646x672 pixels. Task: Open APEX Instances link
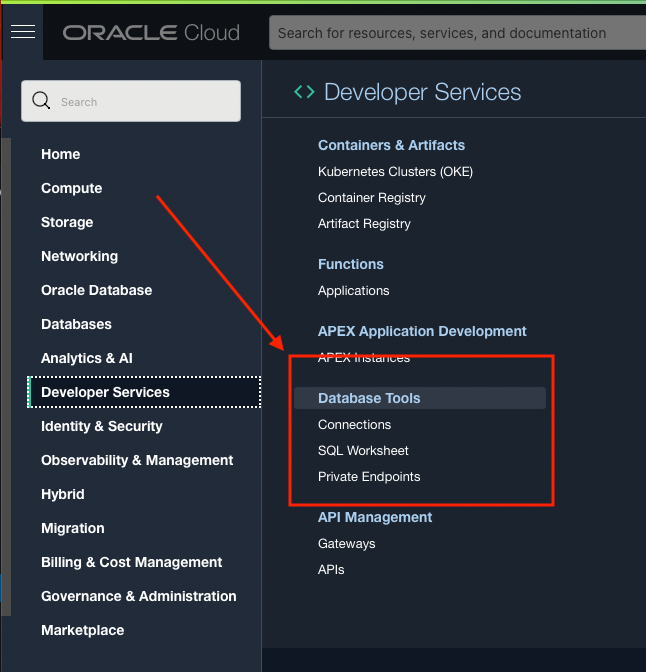coord(363,357)
